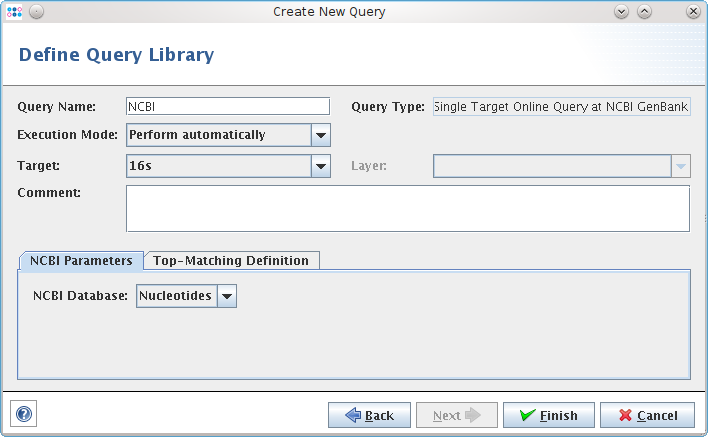Viewport: 708px width, 437px height.
Task: Select the NCBI Parameters tab
Action: pos(81,260)
